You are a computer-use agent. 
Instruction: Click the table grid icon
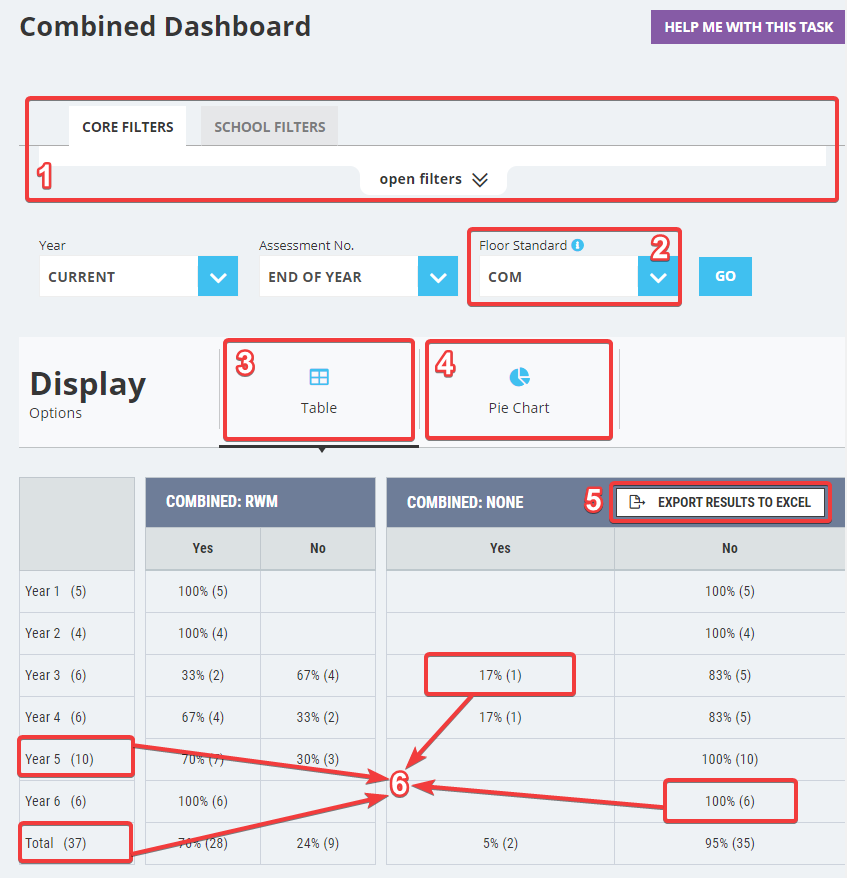tap(319, 377)
